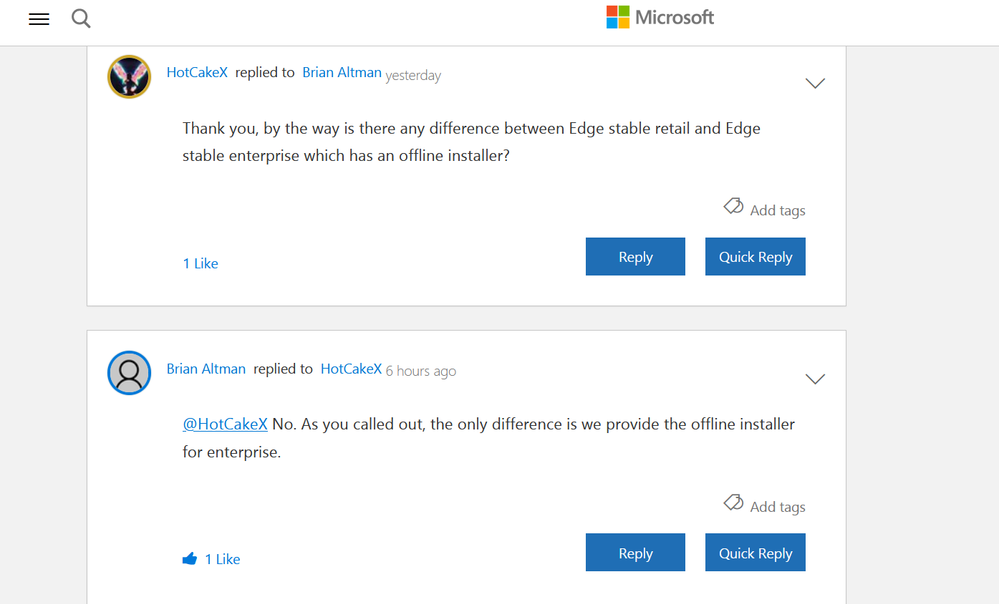Open Brian Altman link in first post header
This screenshot has width=999, height=604.
click(341, 73)
